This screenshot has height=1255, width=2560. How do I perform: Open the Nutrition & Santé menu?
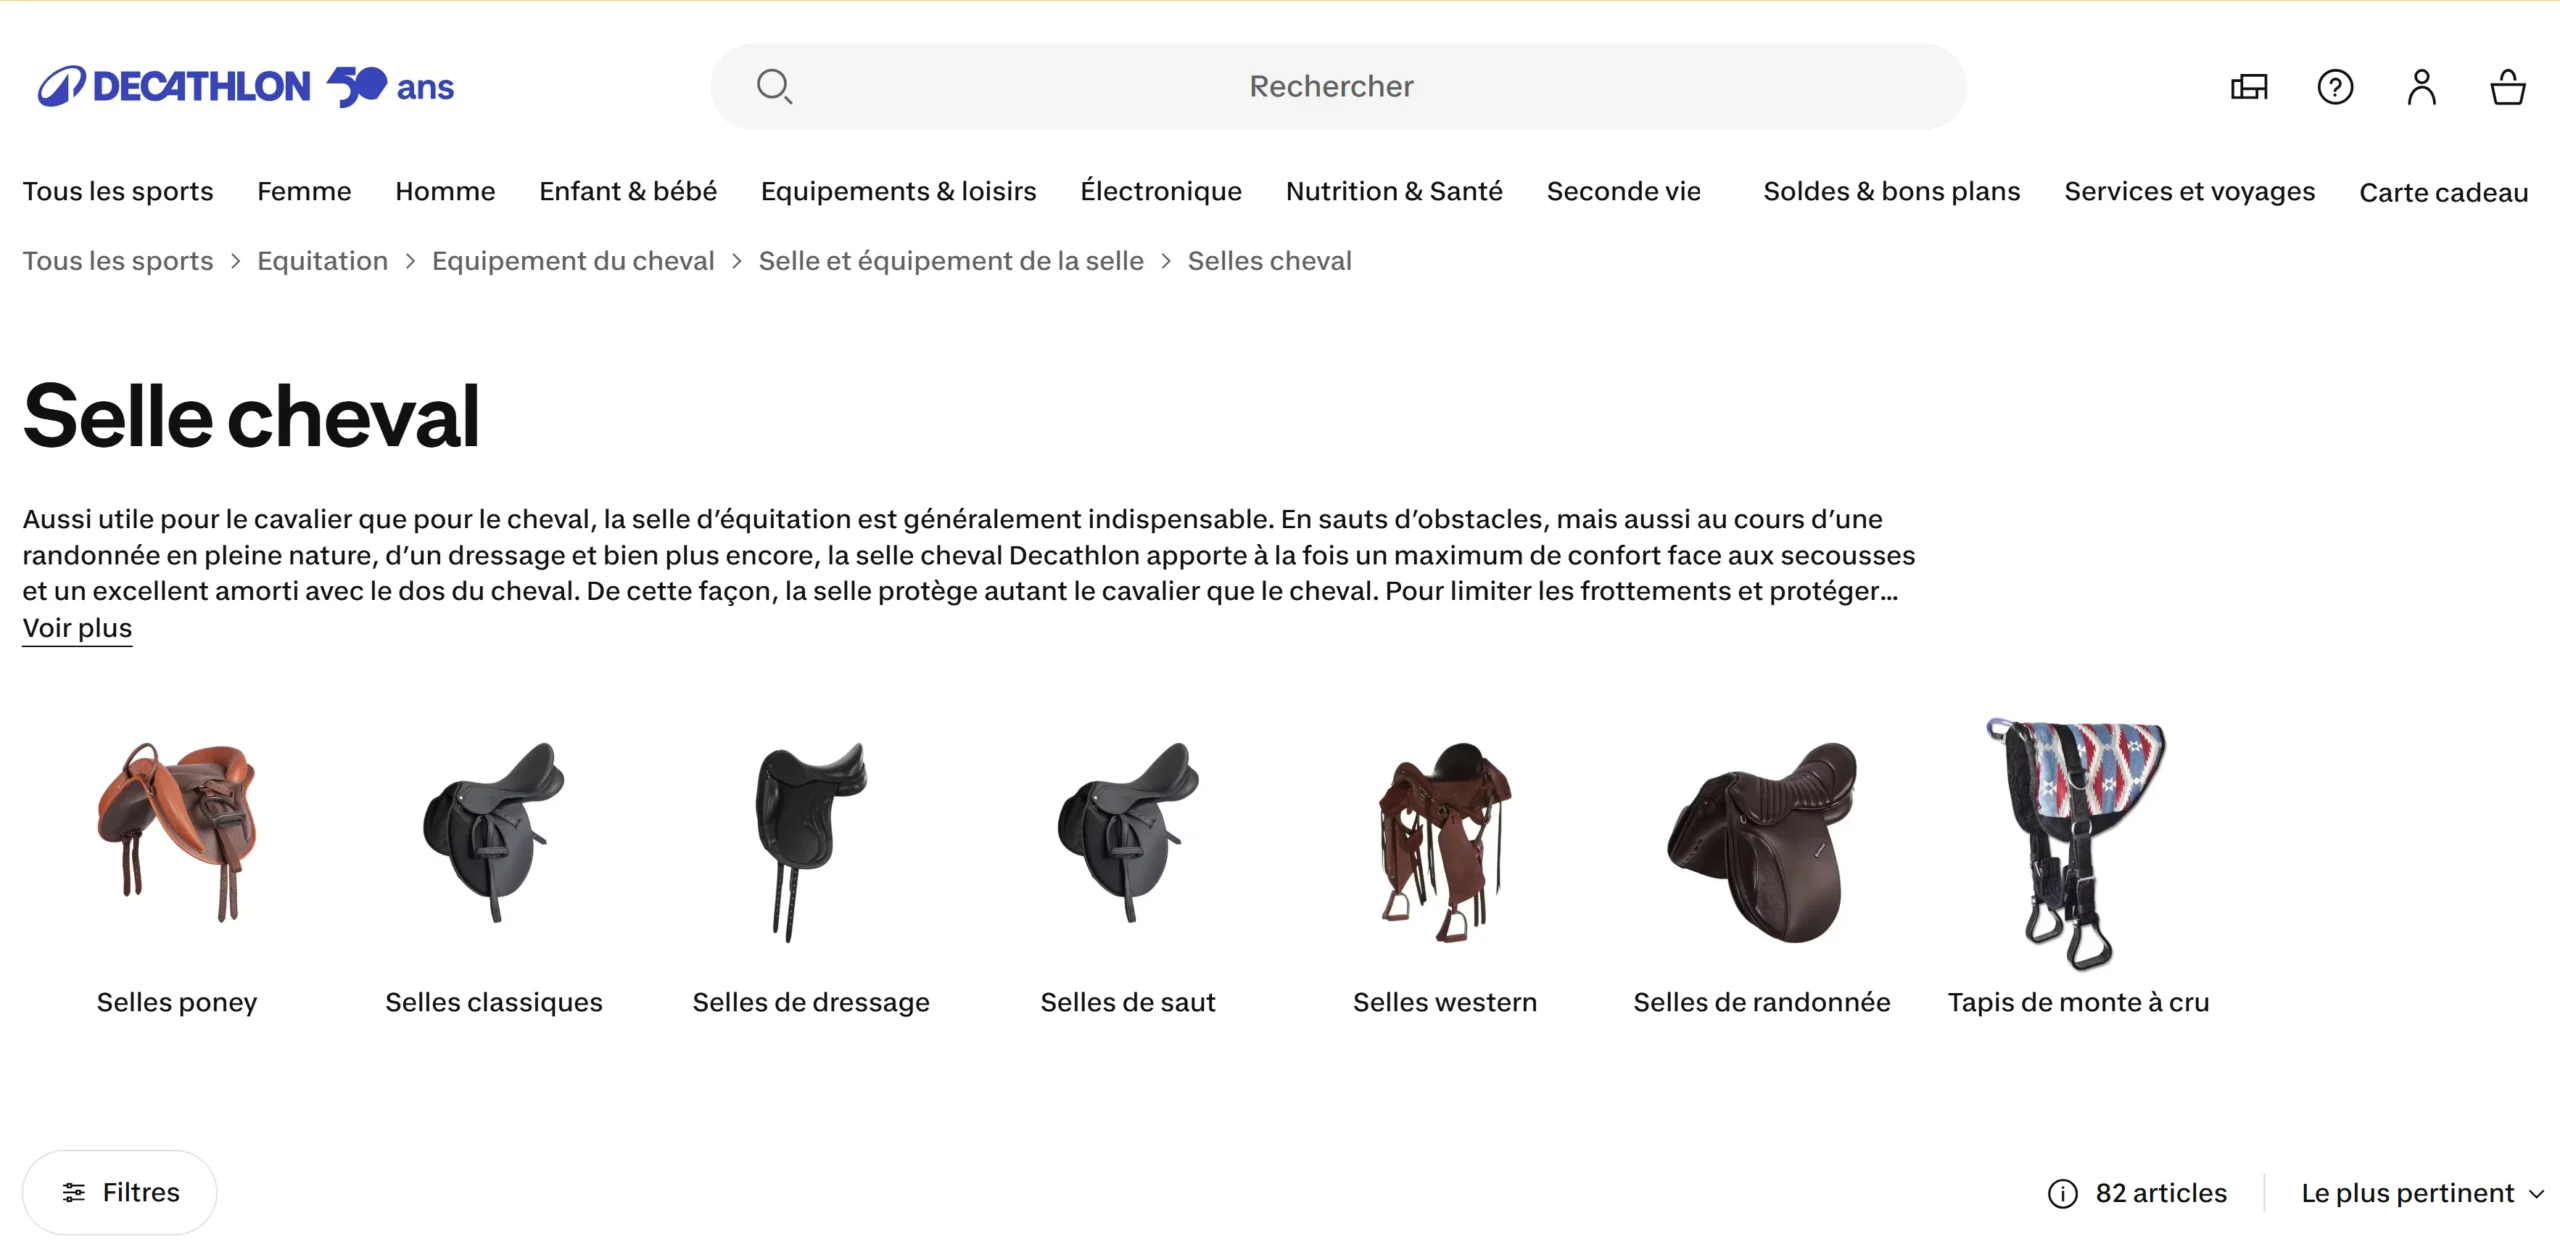pyautogui.click(x=1394, y=191)
